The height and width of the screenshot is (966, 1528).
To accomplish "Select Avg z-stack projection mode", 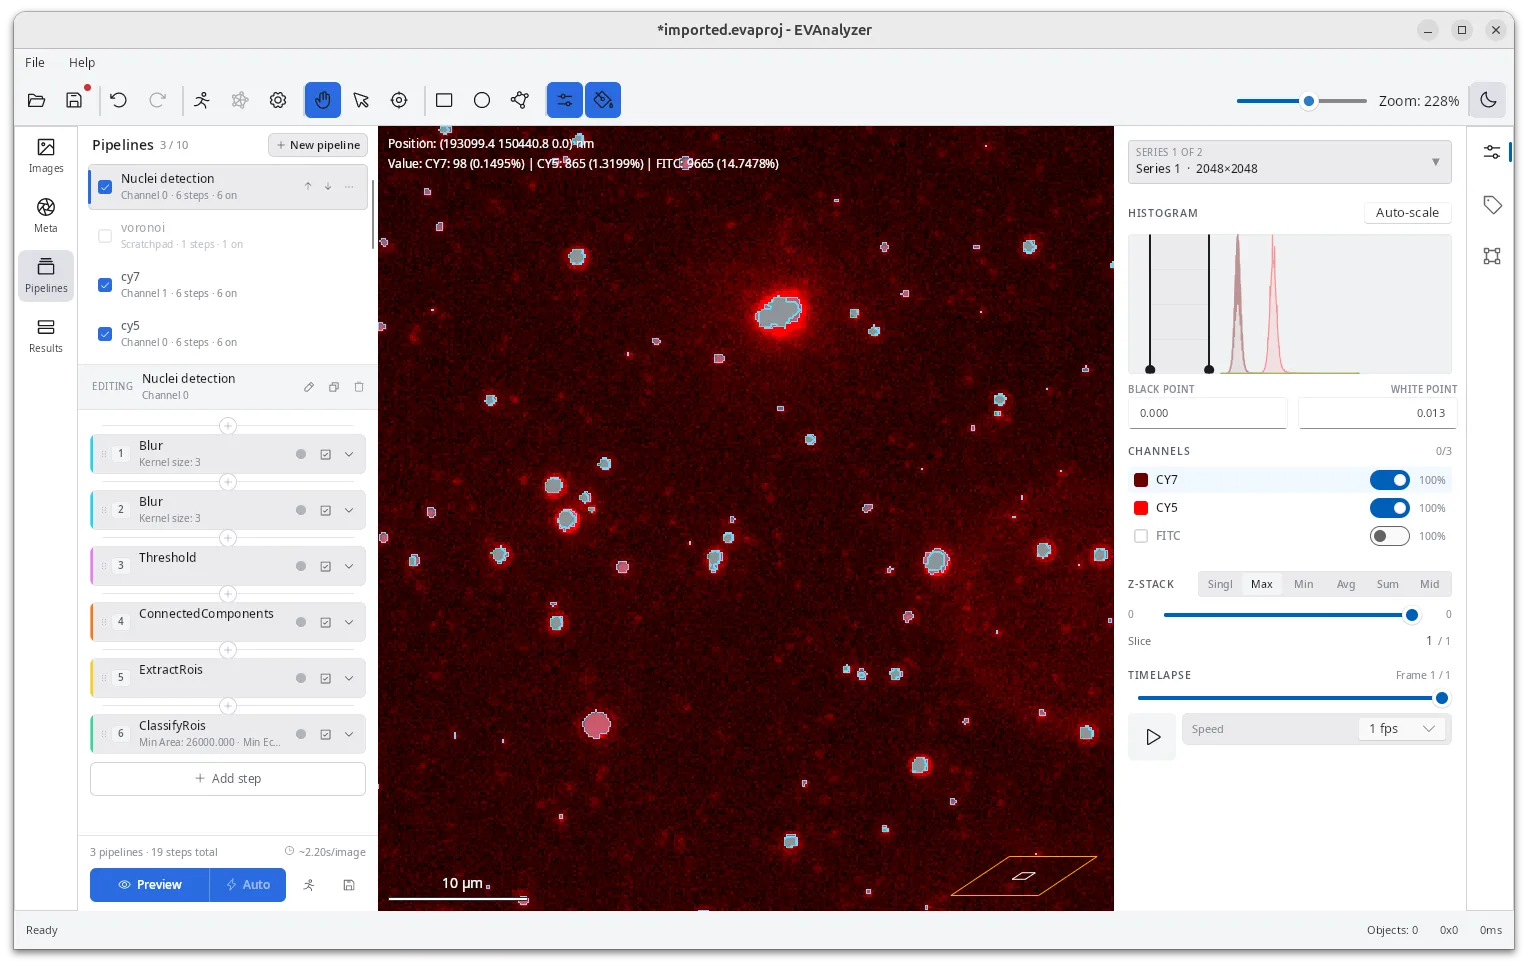I will click(1346, 584).
